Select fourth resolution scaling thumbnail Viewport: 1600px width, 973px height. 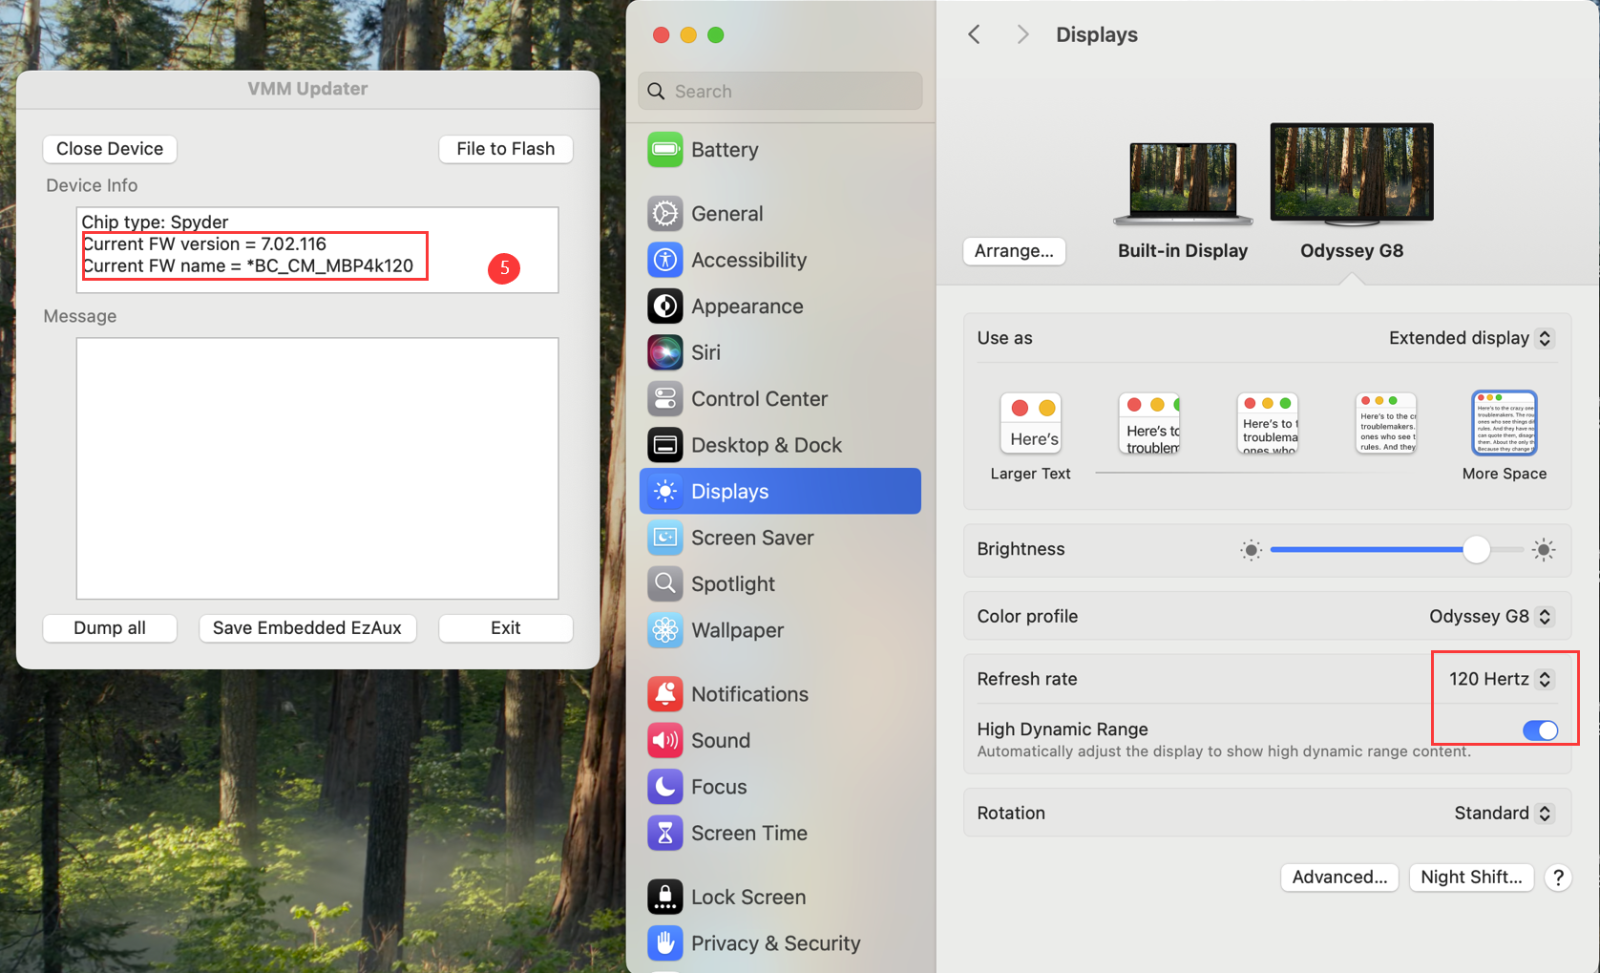point(1386,423)
